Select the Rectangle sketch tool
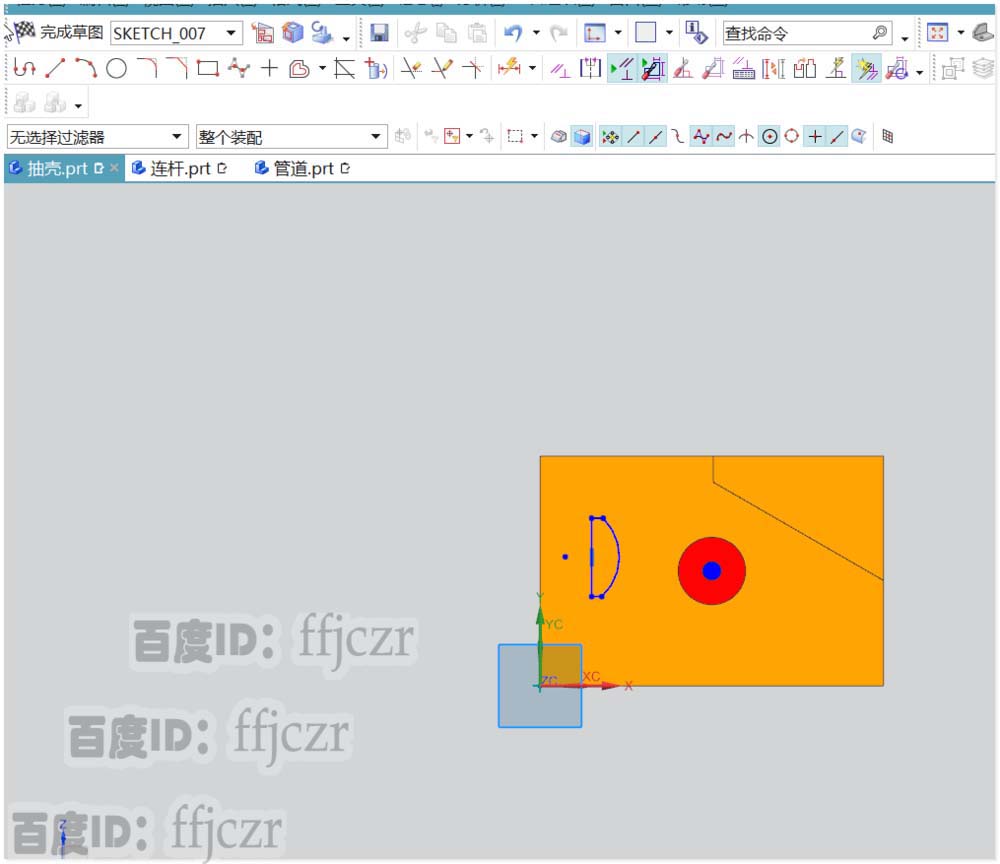Image resolution: width=1000 pixels, height=864 pixels. pos(208,68)
